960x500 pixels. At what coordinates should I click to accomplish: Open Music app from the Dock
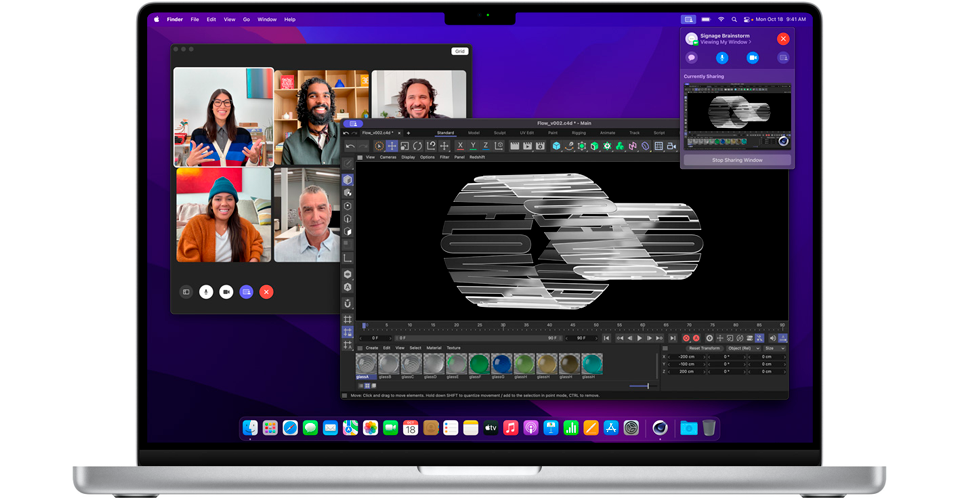[x=510, y=428]
